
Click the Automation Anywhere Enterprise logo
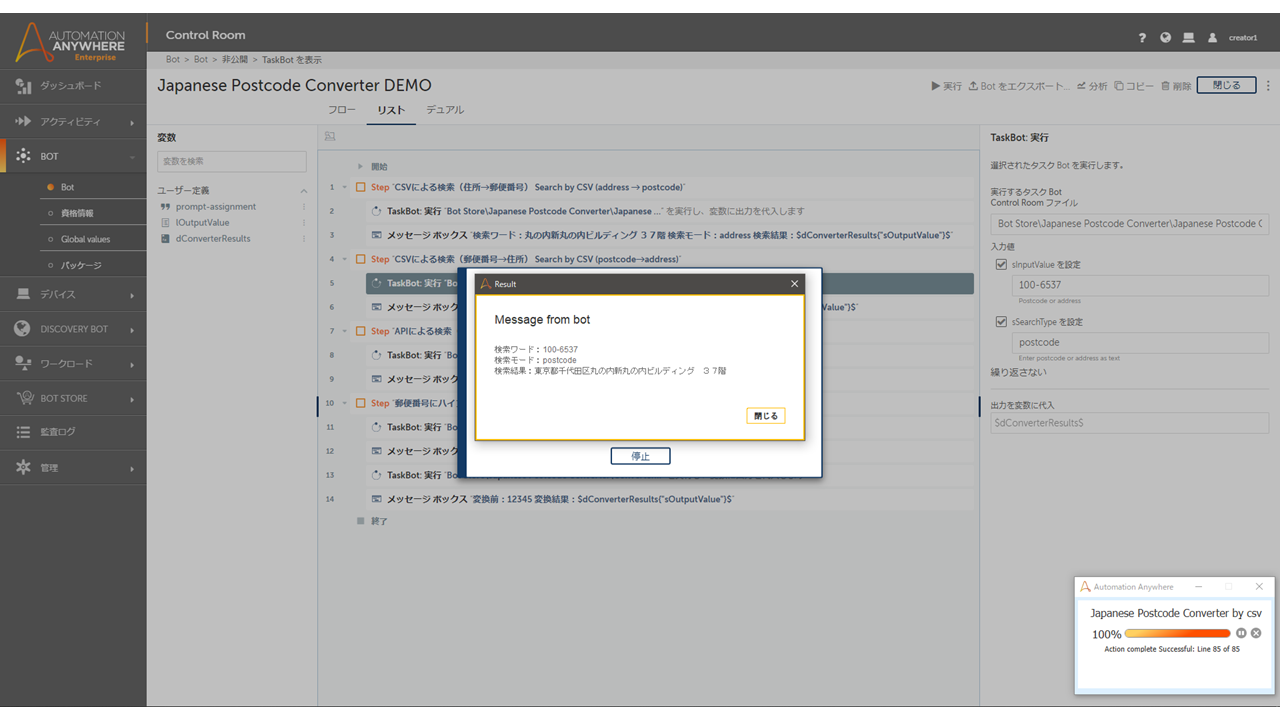tap(72, 42)
